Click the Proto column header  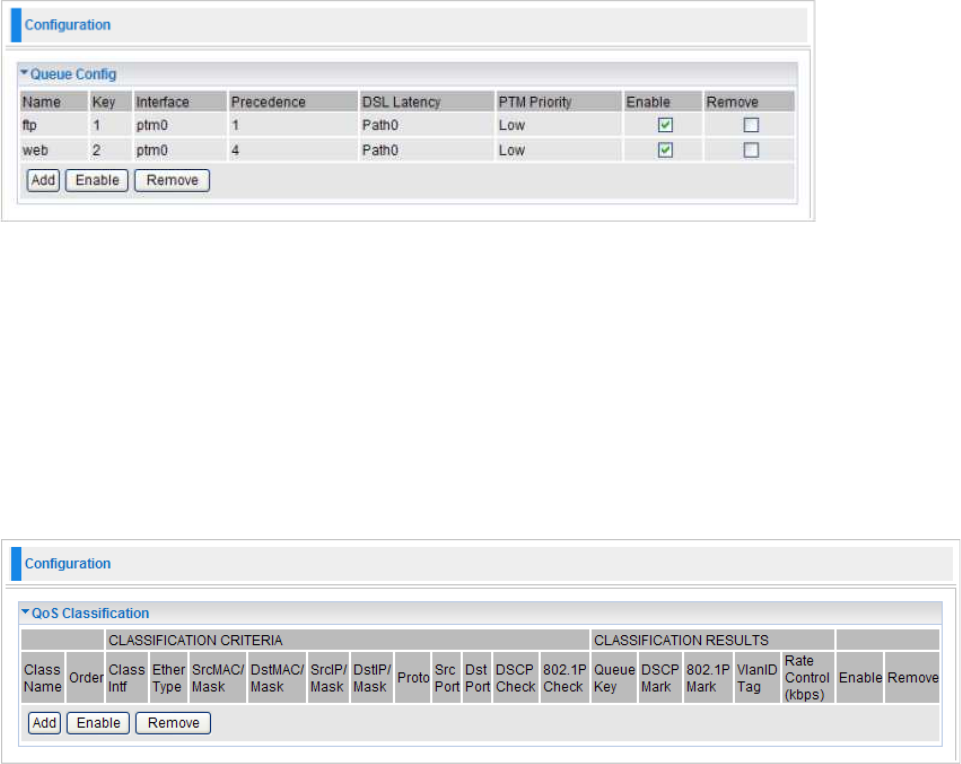pyautogui.click(x=412, y=678)
